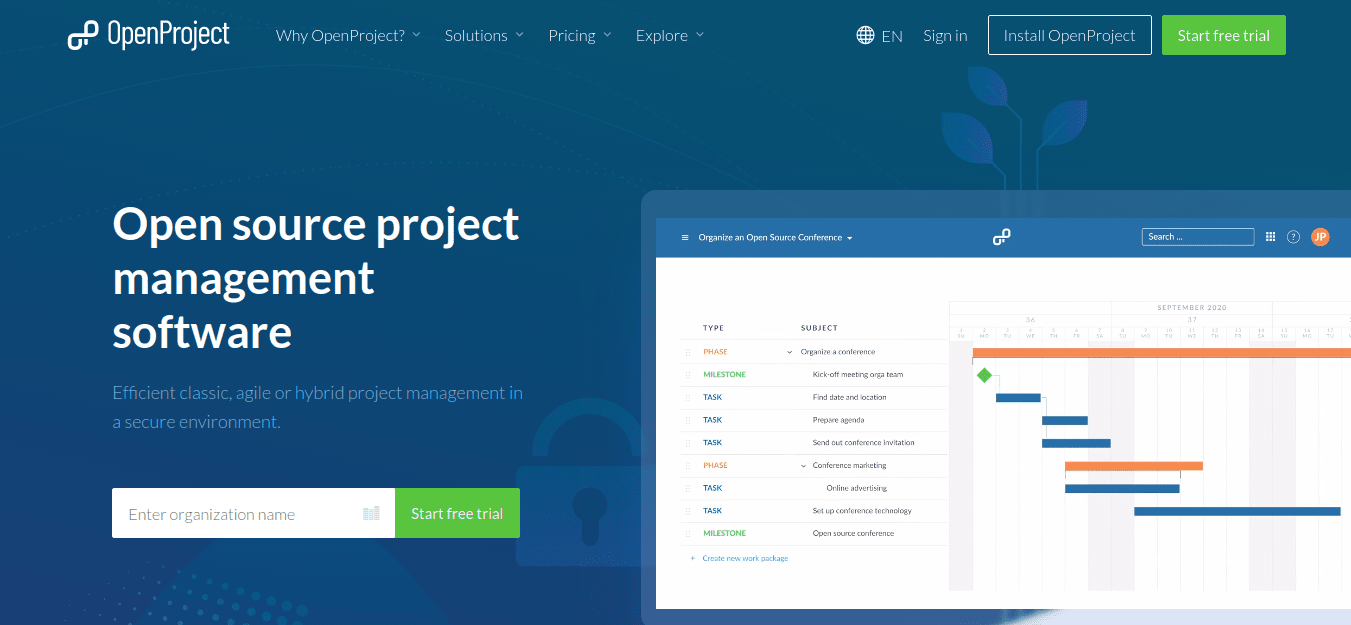Click the SEPTEMBER 2020 timeline header
Viewport: 1351px width, 625px height.
1192,308
